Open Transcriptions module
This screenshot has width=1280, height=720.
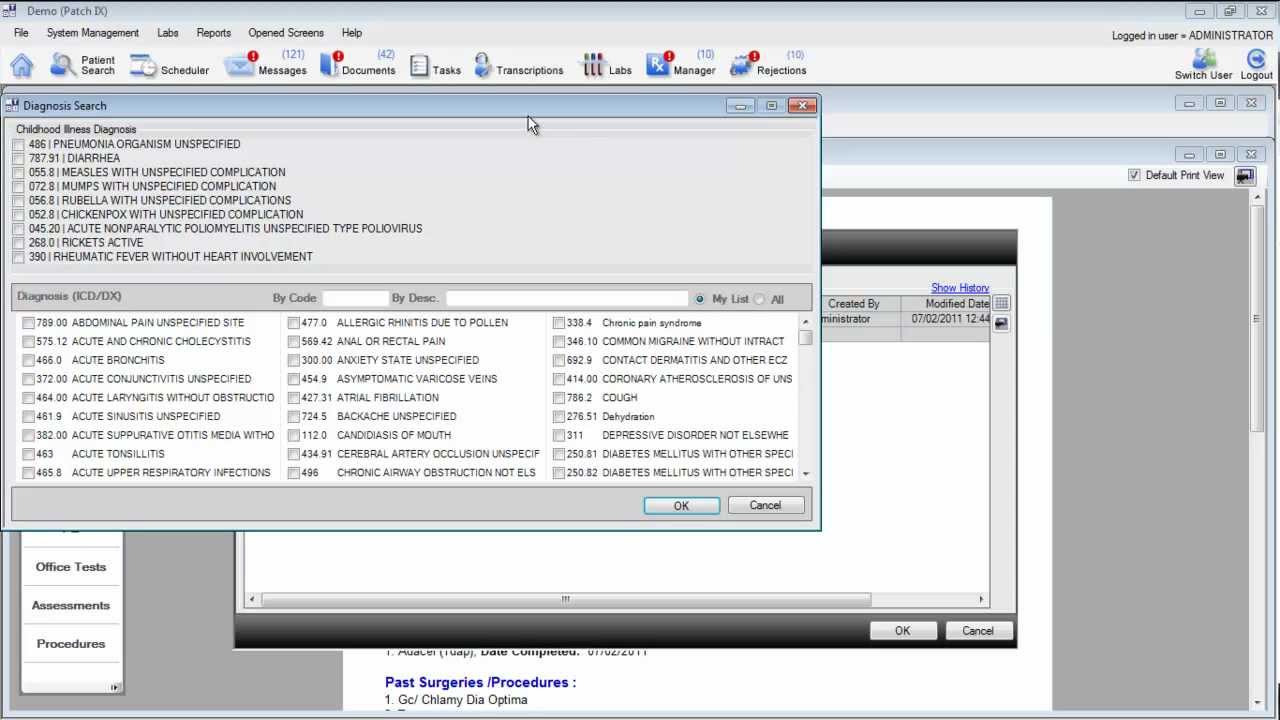pyautogui.click(x=518, y=66)
